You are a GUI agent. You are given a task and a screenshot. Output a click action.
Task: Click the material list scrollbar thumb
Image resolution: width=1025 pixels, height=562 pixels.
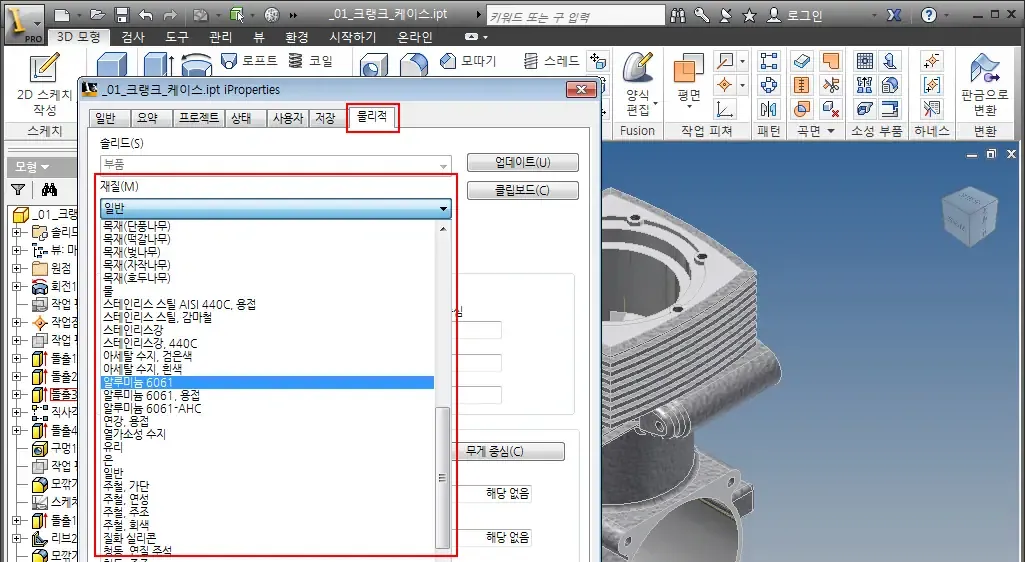[443, 478]
